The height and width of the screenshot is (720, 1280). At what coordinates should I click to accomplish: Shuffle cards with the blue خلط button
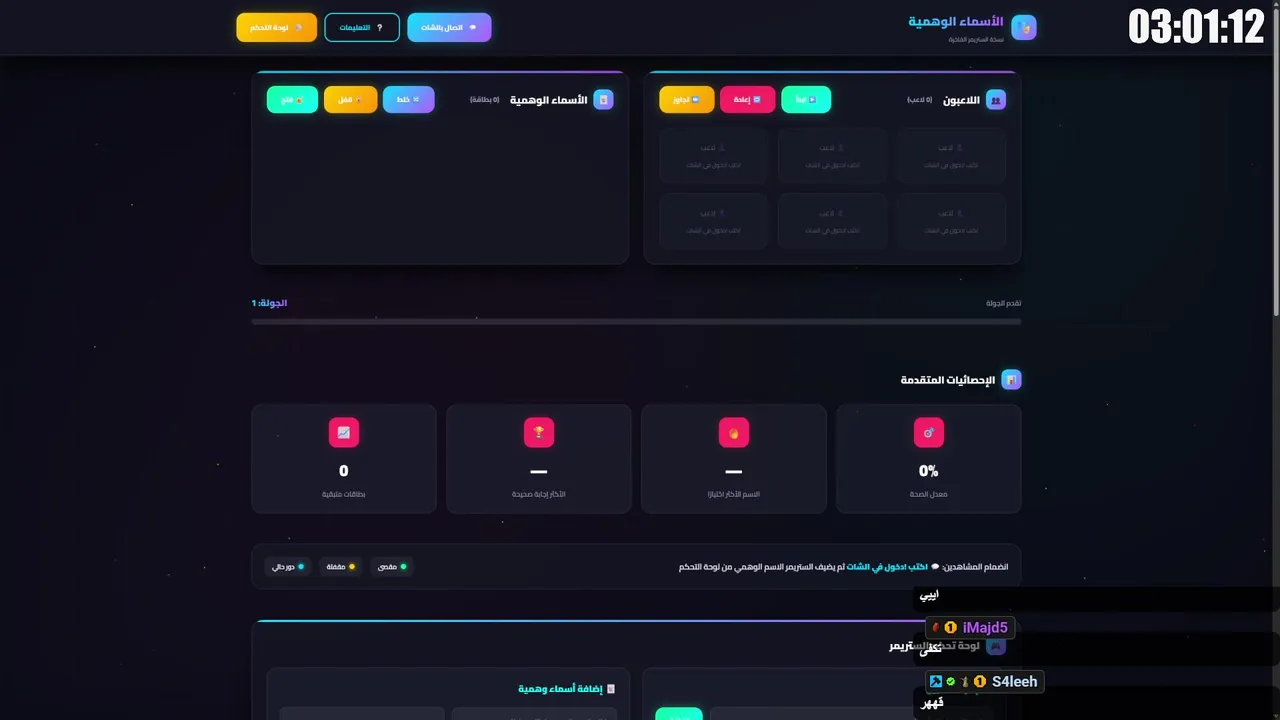click(409, 100)
